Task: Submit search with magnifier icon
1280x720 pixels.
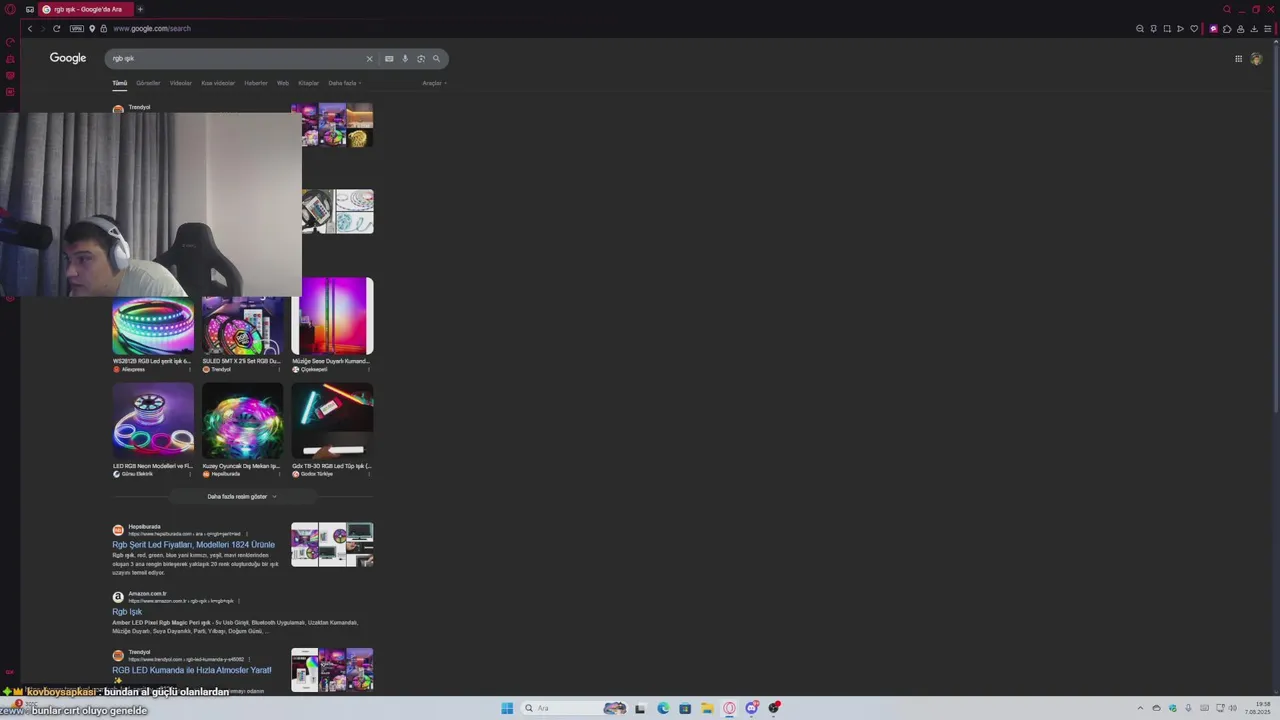Action: point(436,58)
